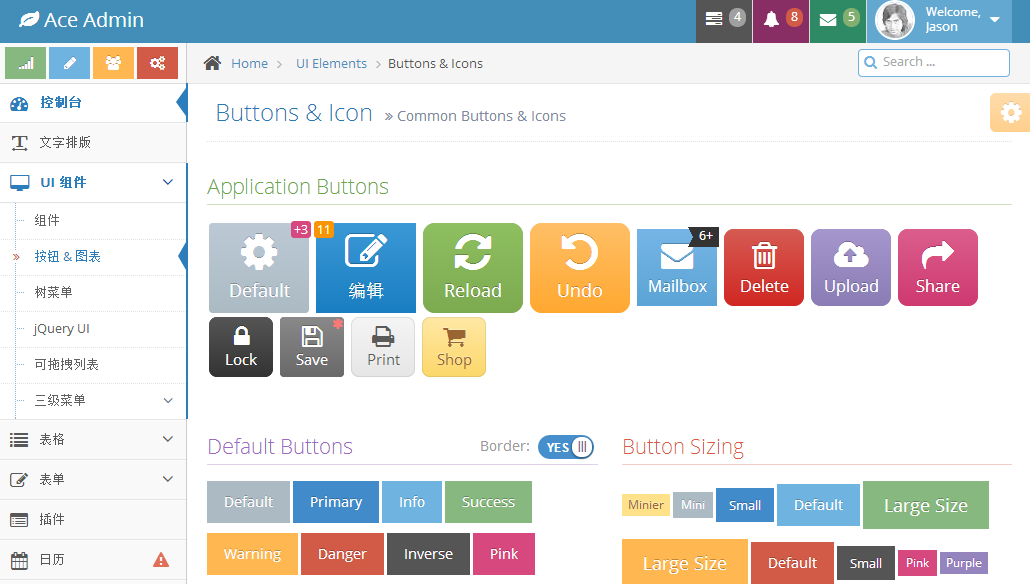Toggle the Border YES switch
1030x584 pixels.
(566, 447)
